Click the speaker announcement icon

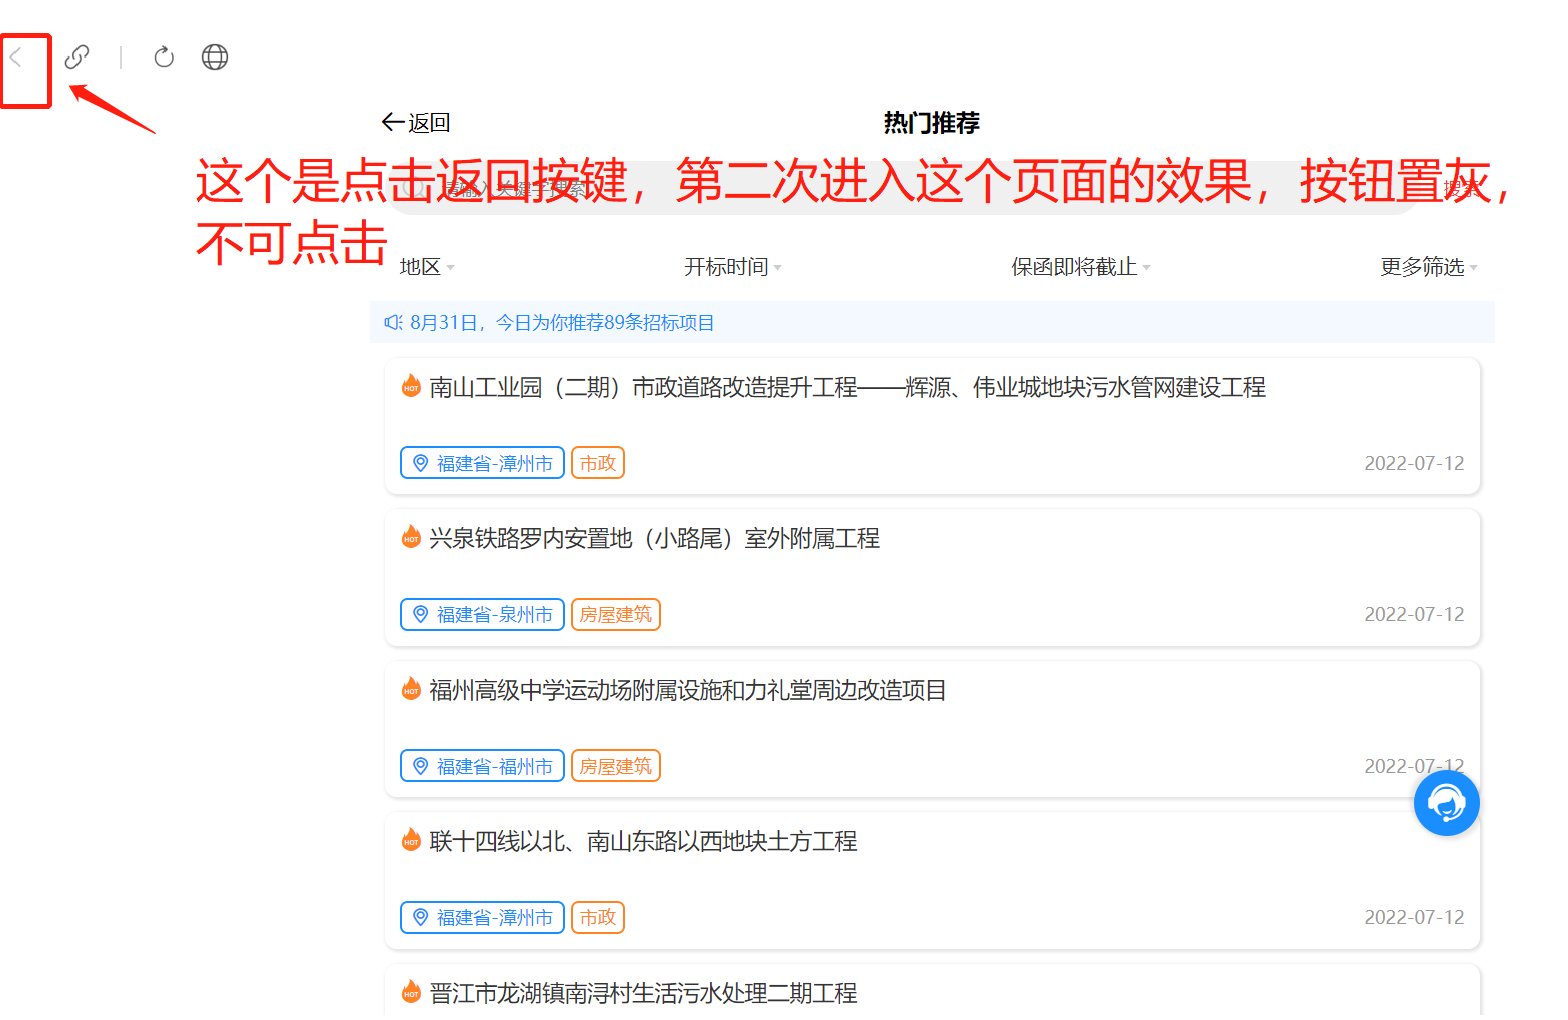[x=393, y=322]
